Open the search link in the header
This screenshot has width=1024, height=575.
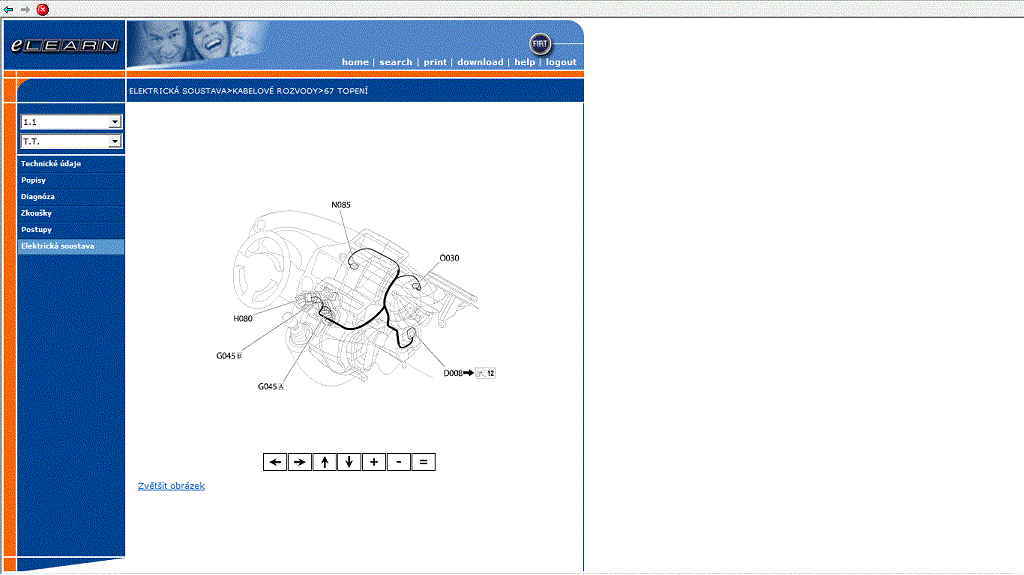coord(396,62)
